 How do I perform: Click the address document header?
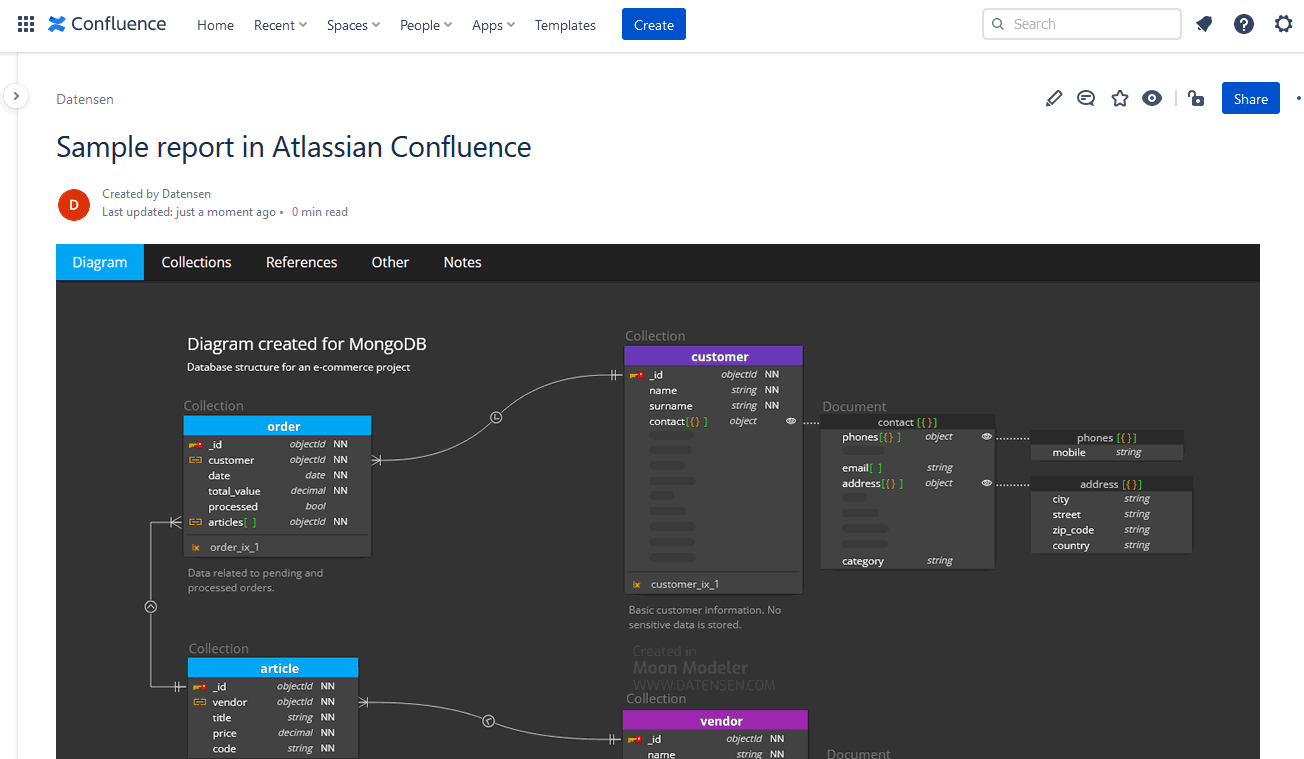[x=1110, y=484]
